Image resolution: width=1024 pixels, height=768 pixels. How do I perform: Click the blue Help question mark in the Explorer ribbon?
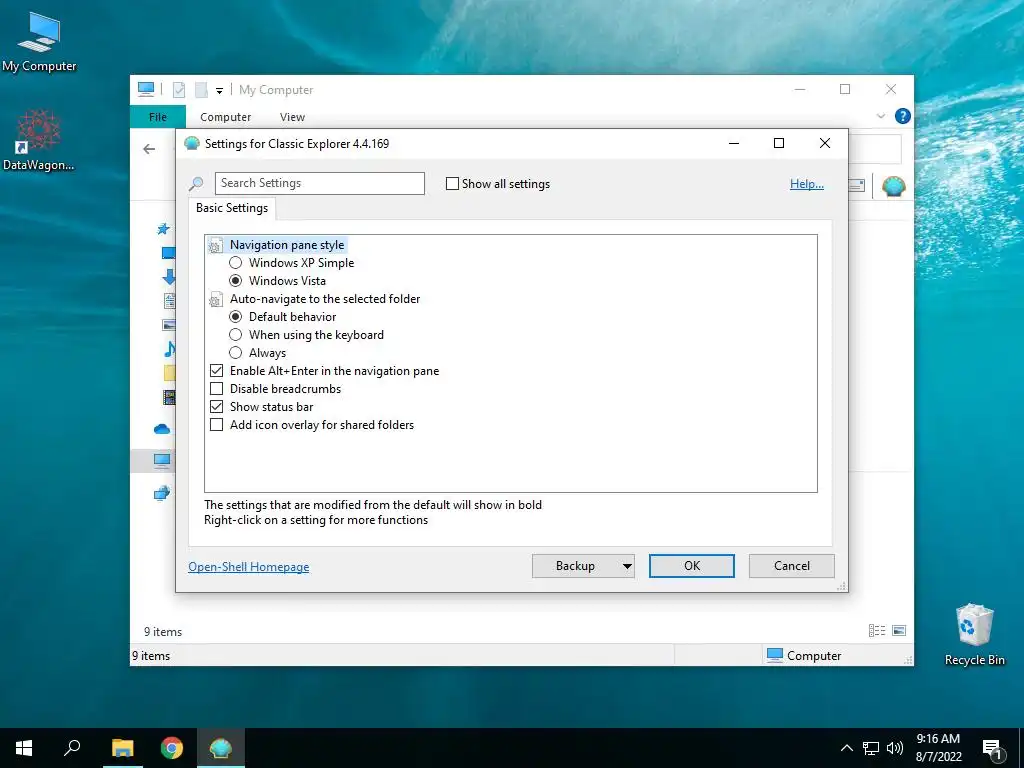[x=903, y=116]
